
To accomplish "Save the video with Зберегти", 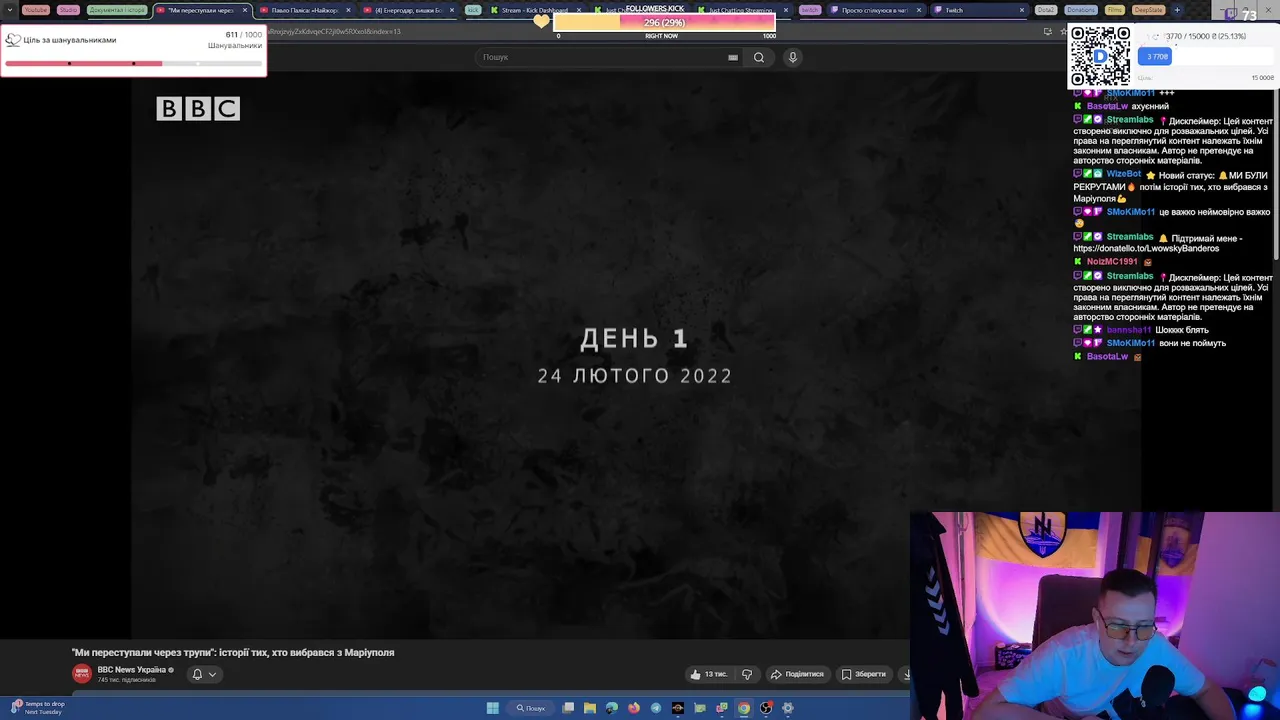I will tap(864, 674).
